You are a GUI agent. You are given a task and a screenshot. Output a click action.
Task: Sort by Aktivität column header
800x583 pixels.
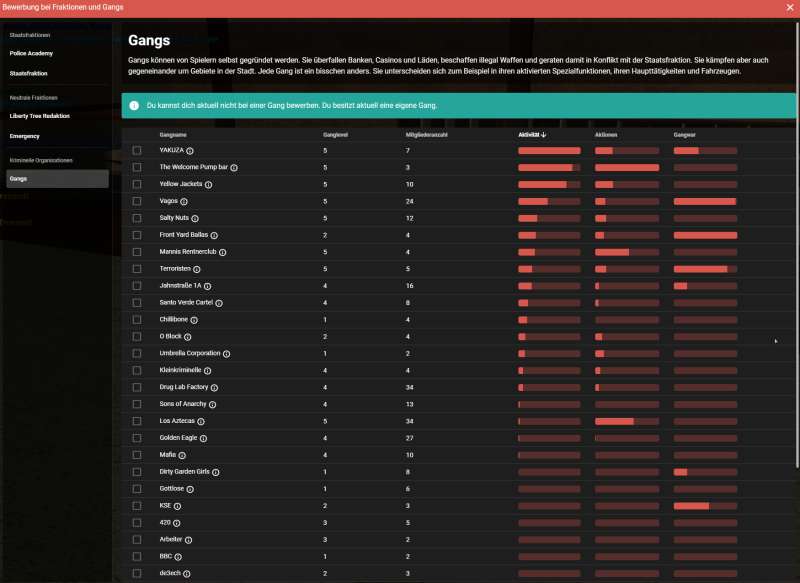tap(532, 134)
